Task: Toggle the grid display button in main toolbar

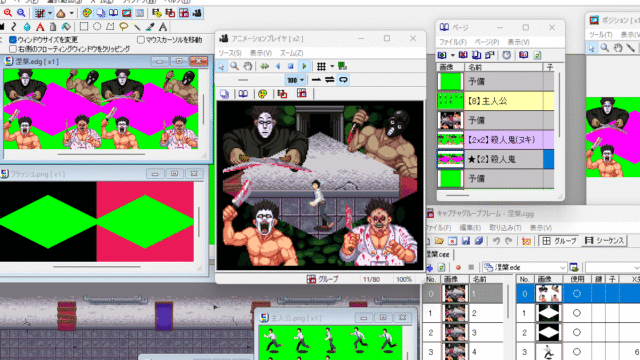Action: pos(40,13)
